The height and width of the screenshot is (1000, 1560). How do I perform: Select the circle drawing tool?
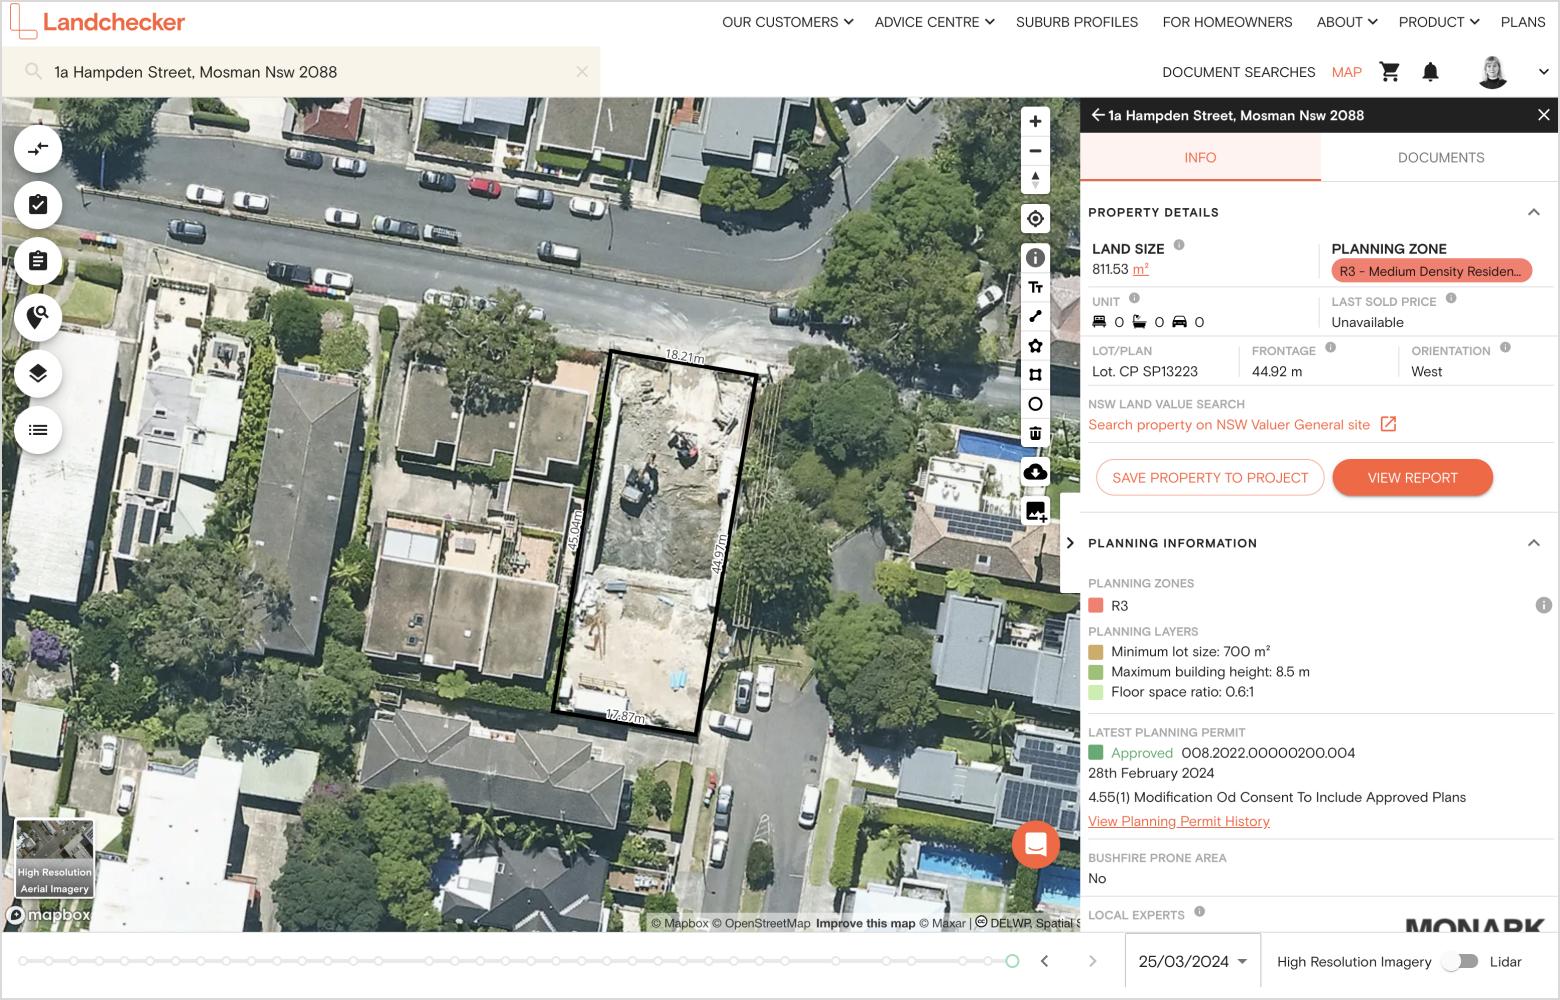pos(1035,404)
